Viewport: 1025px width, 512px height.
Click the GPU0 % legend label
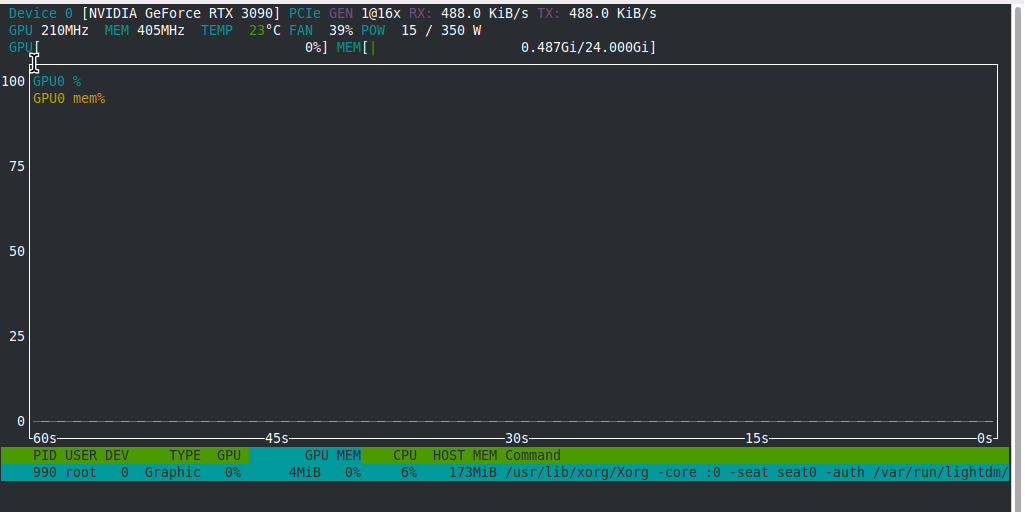coord(56,81)
